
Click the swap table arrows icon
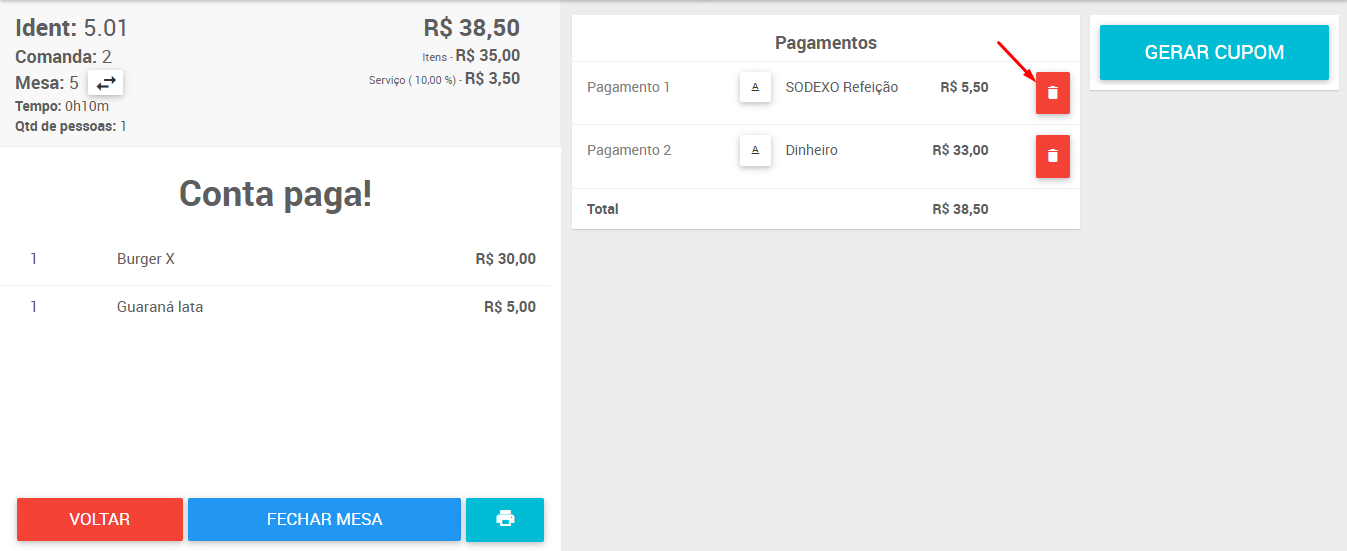(x=106, y=83)
